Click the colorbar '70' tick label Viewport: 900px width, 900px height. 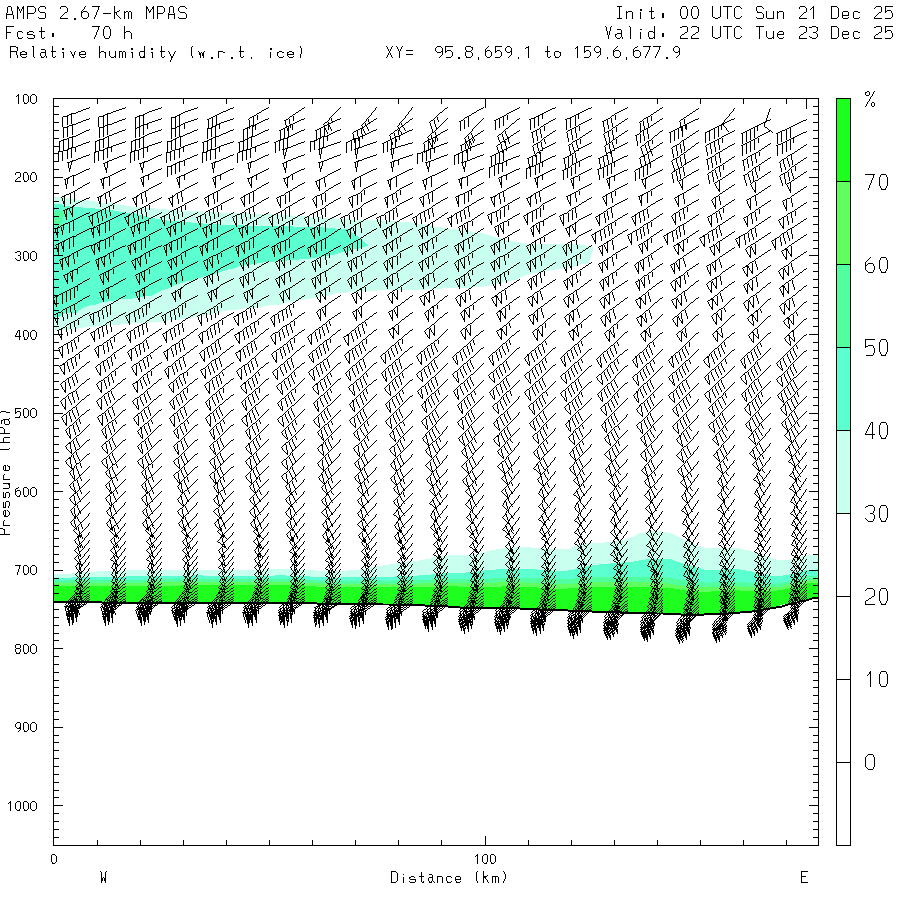point(876,183)
